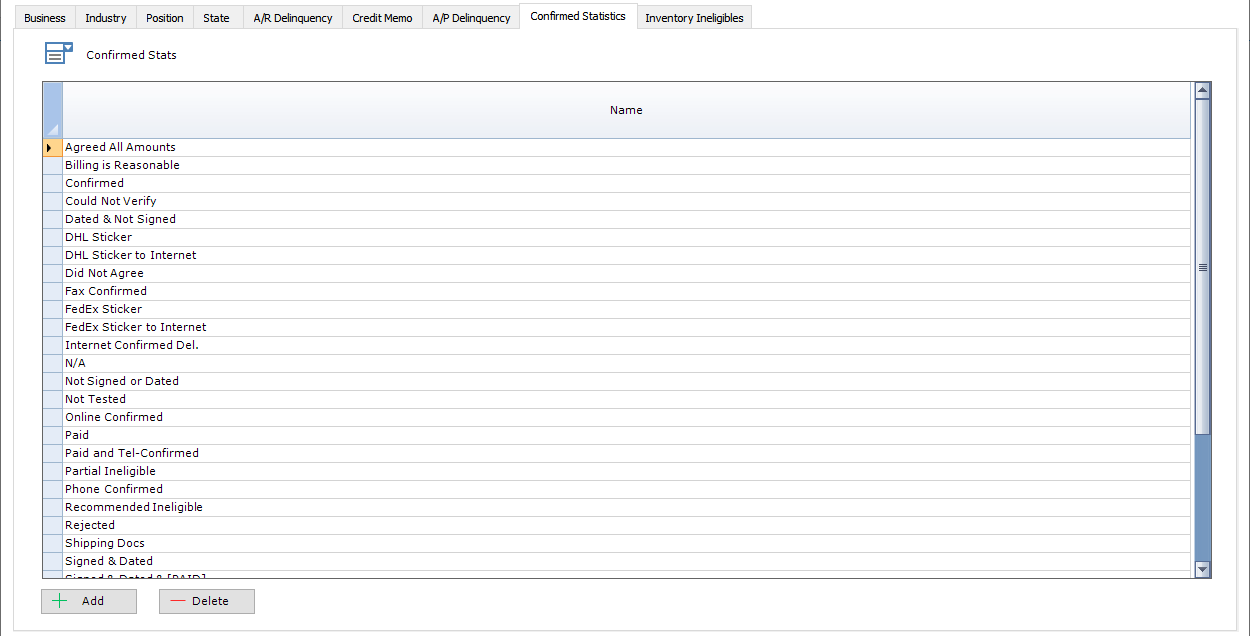Switch to the Business tab
Viewport: 1250px width, 636px height.
pos(44,17)
